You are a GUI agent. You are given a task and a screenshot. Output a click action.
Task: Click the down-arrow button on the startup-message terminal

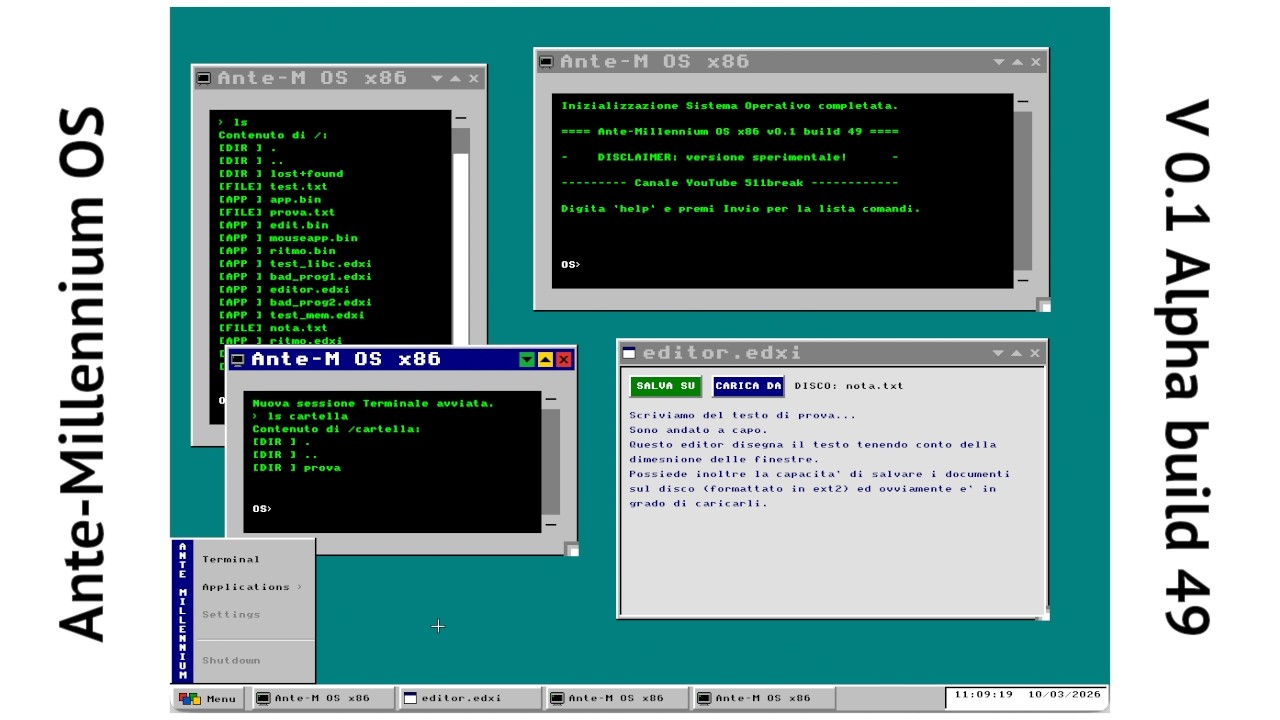click(999, 62)
